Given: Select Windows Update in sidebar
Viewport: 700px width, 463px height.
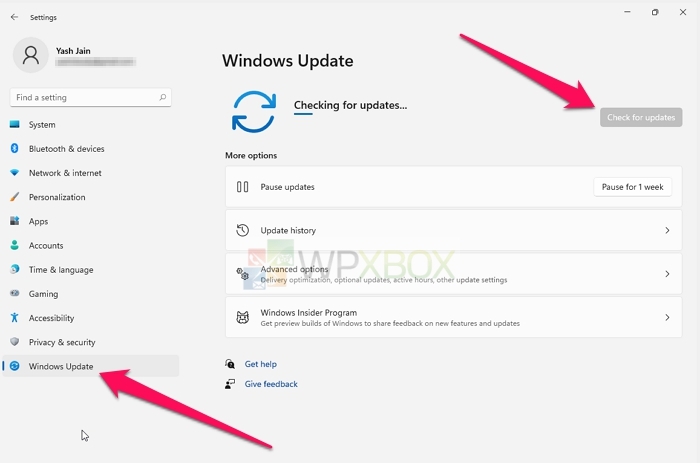Looking at the screenshot, I should click(91, 366).
